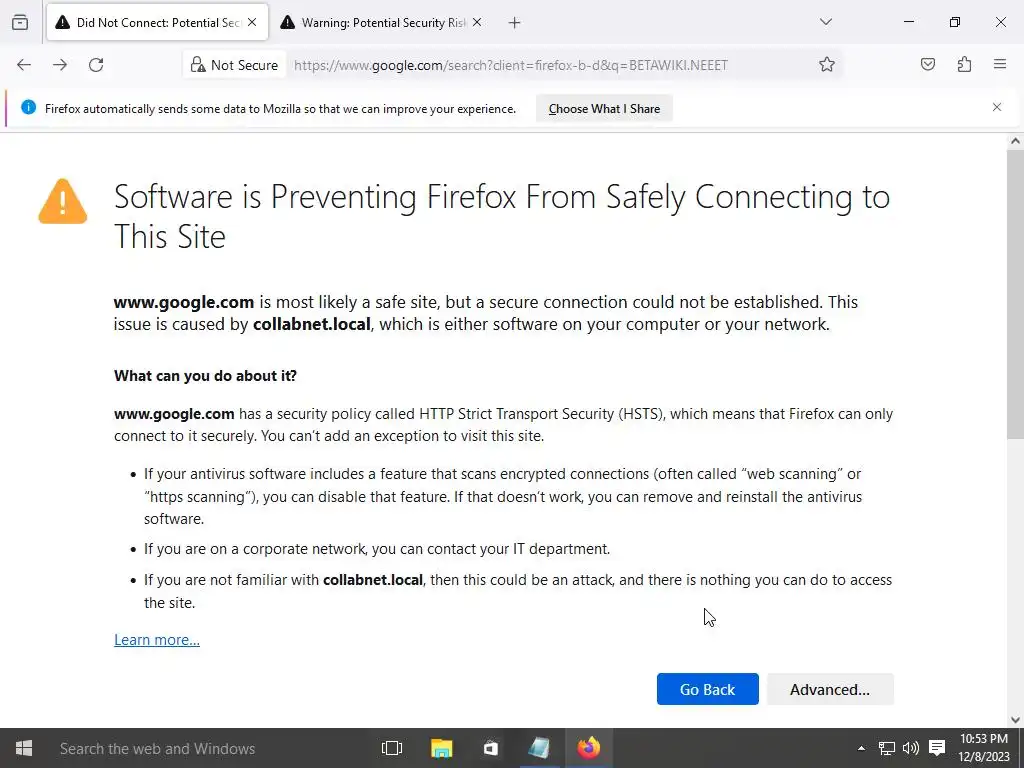Show hidden system tray icons
Screen dimensions: 1024x768
pyautogui.click(x=861, y=748)
